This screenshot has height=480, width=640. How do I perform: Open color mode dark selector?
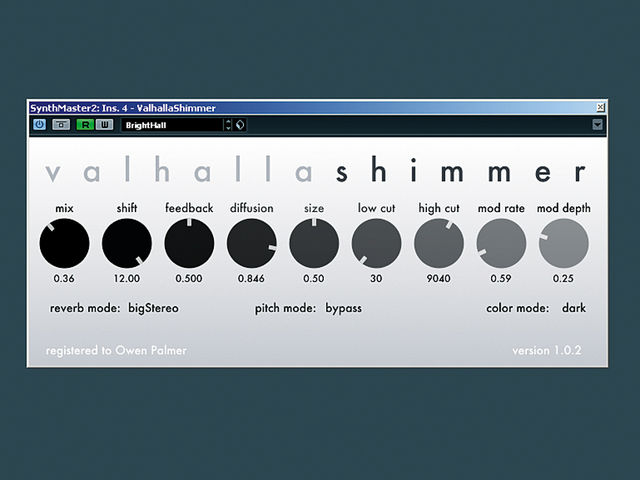574,308
